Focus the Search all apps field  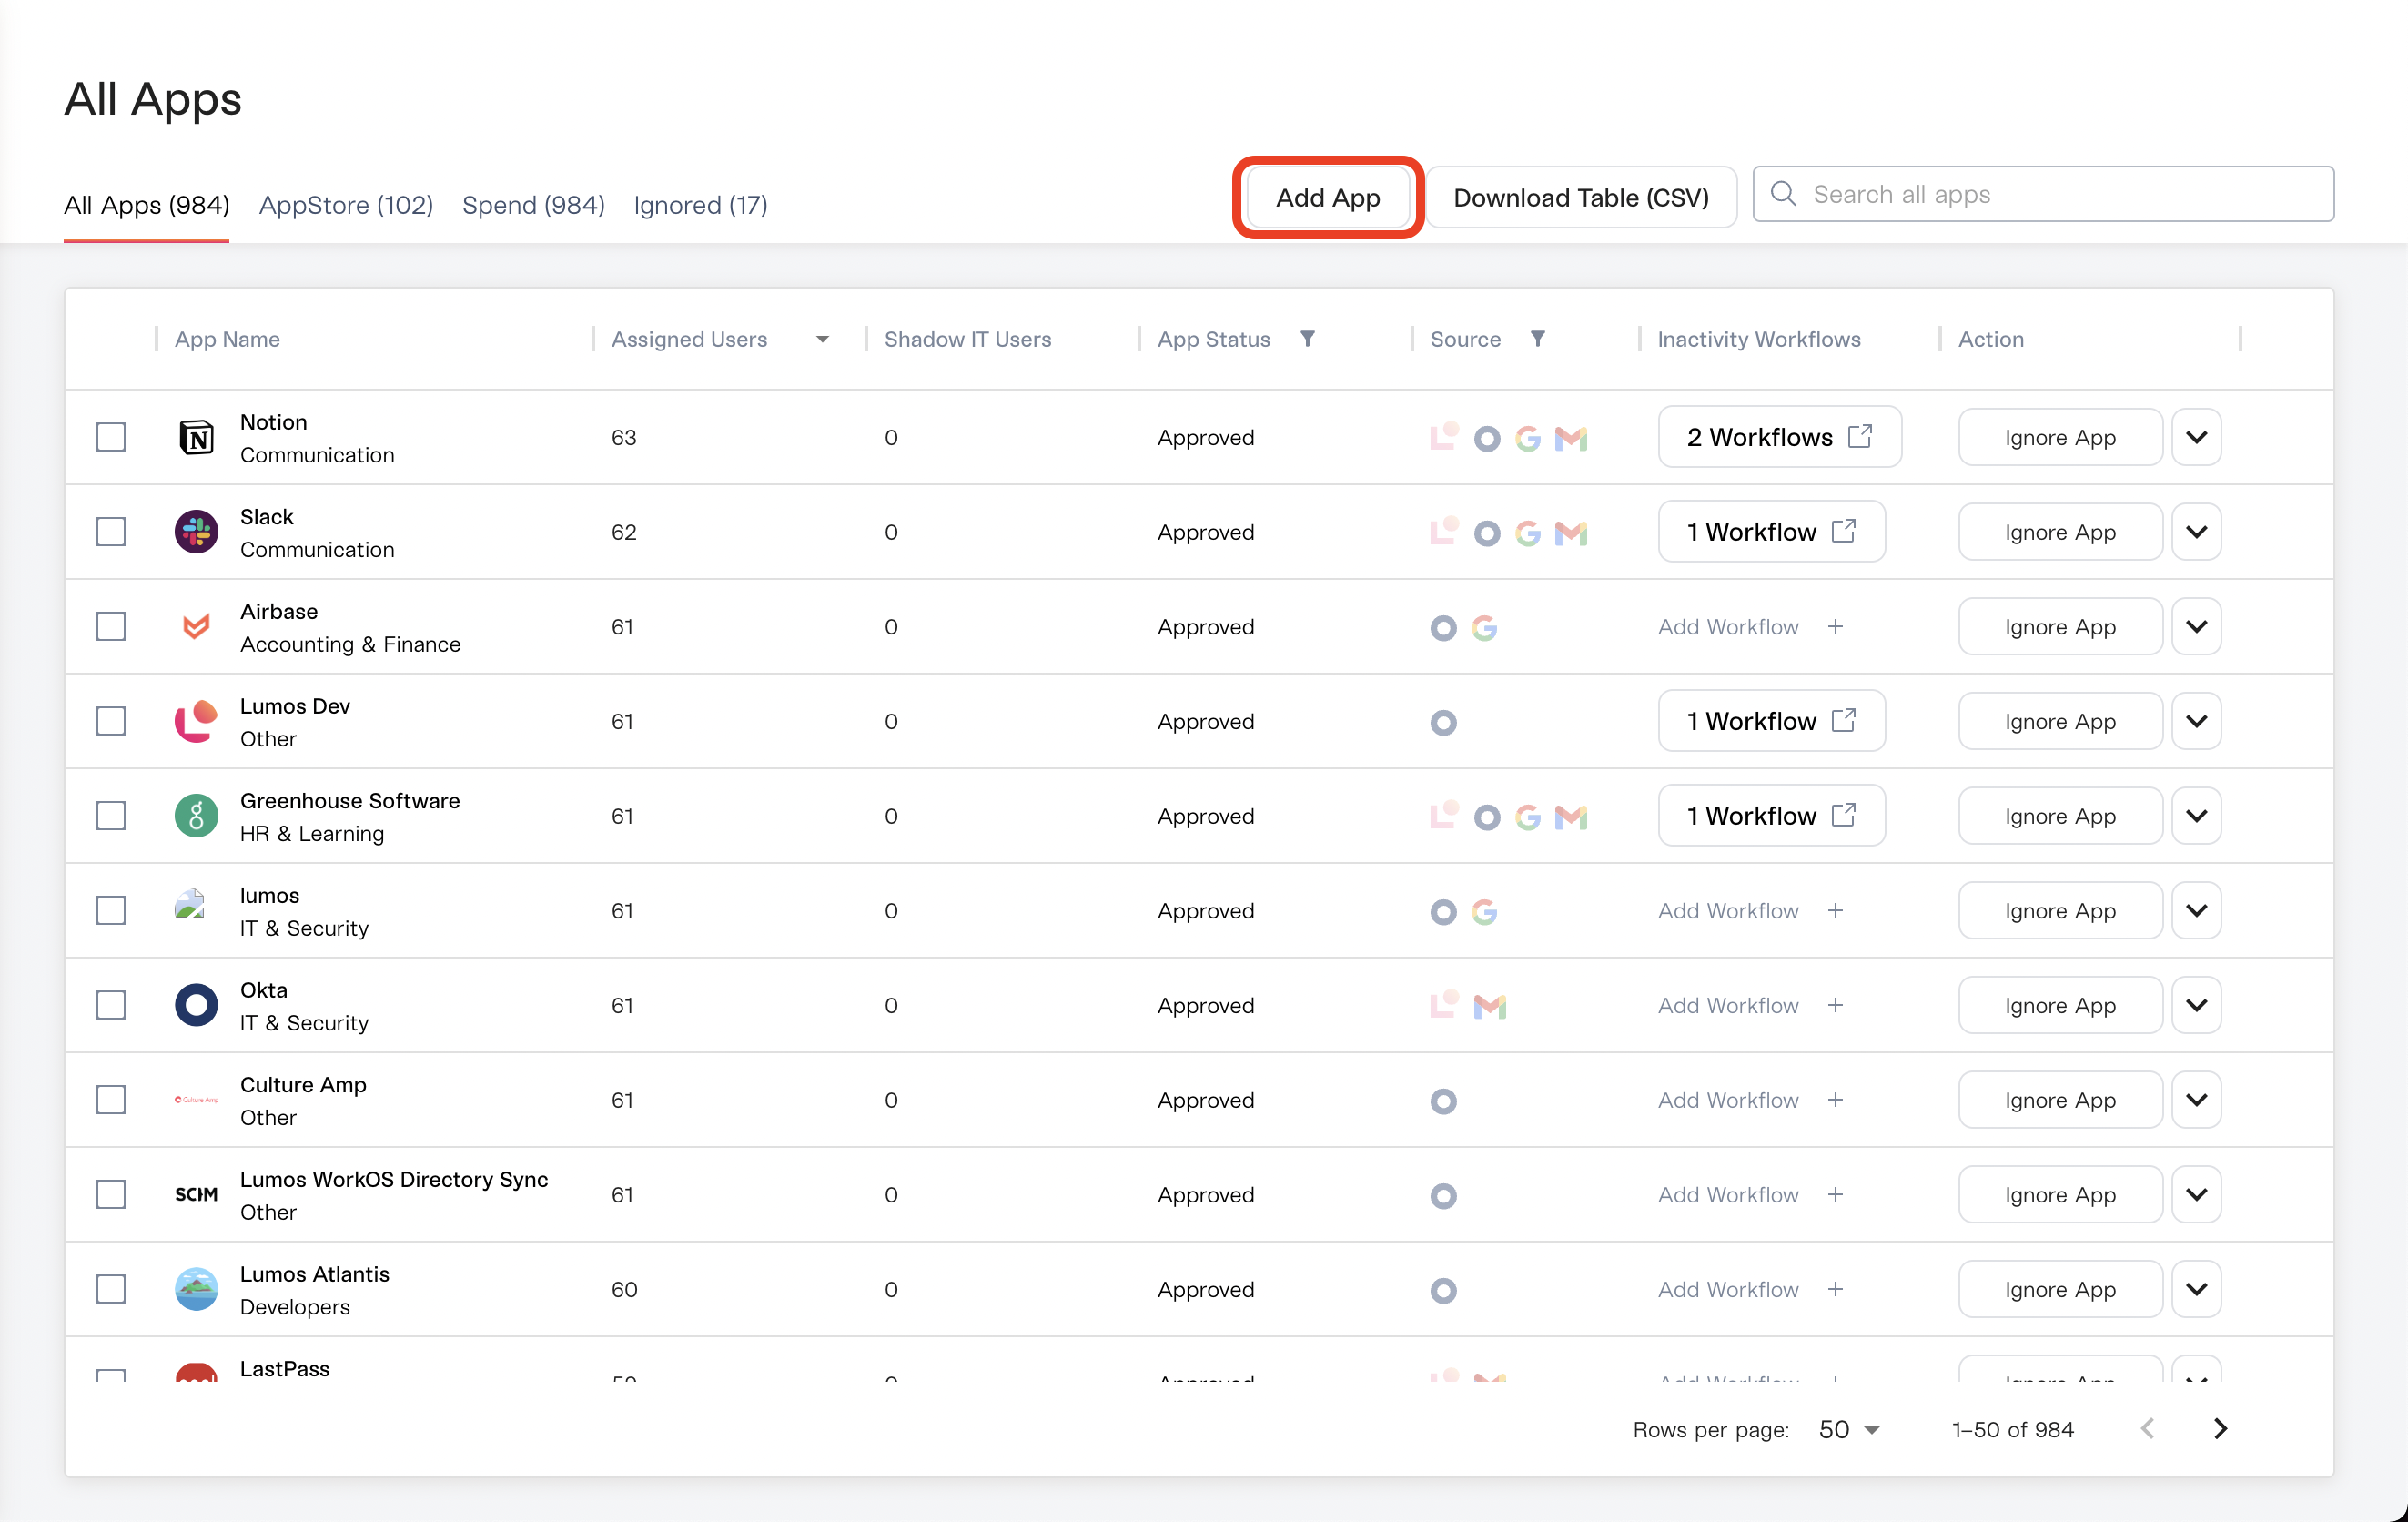coord(2043,194)
